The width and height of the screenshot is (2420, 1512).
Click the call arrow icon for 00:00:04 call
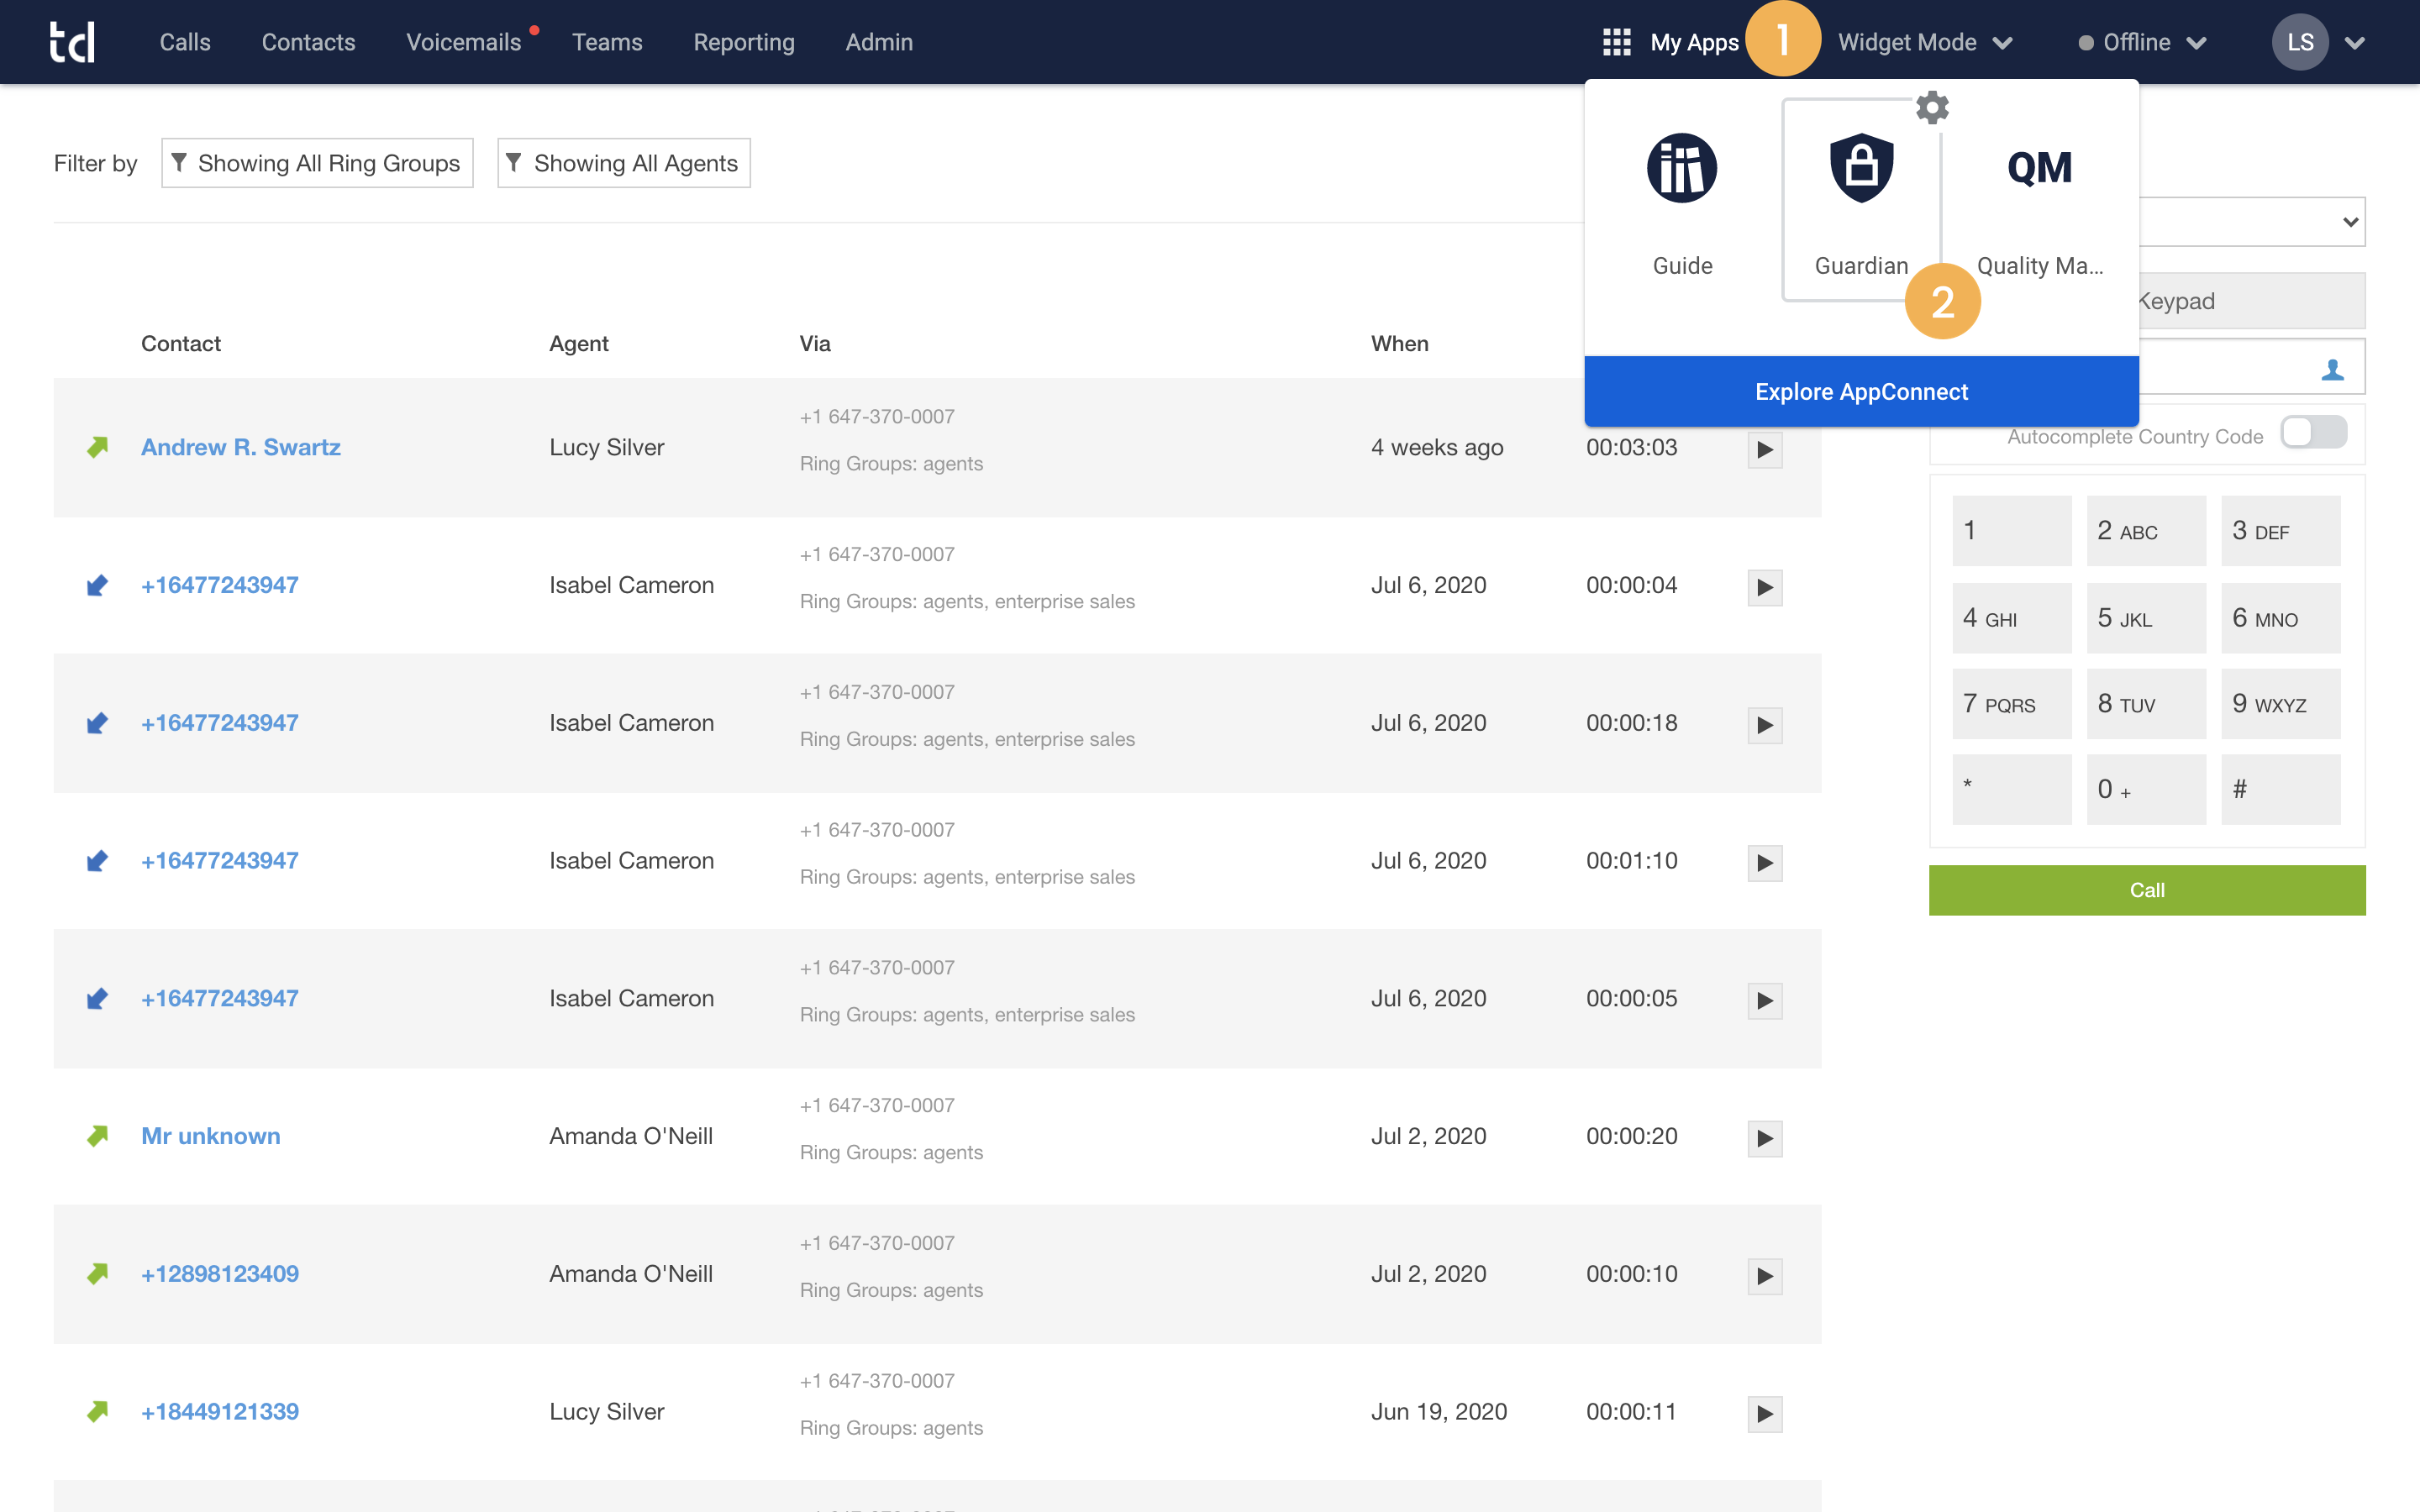pos(97,585)
